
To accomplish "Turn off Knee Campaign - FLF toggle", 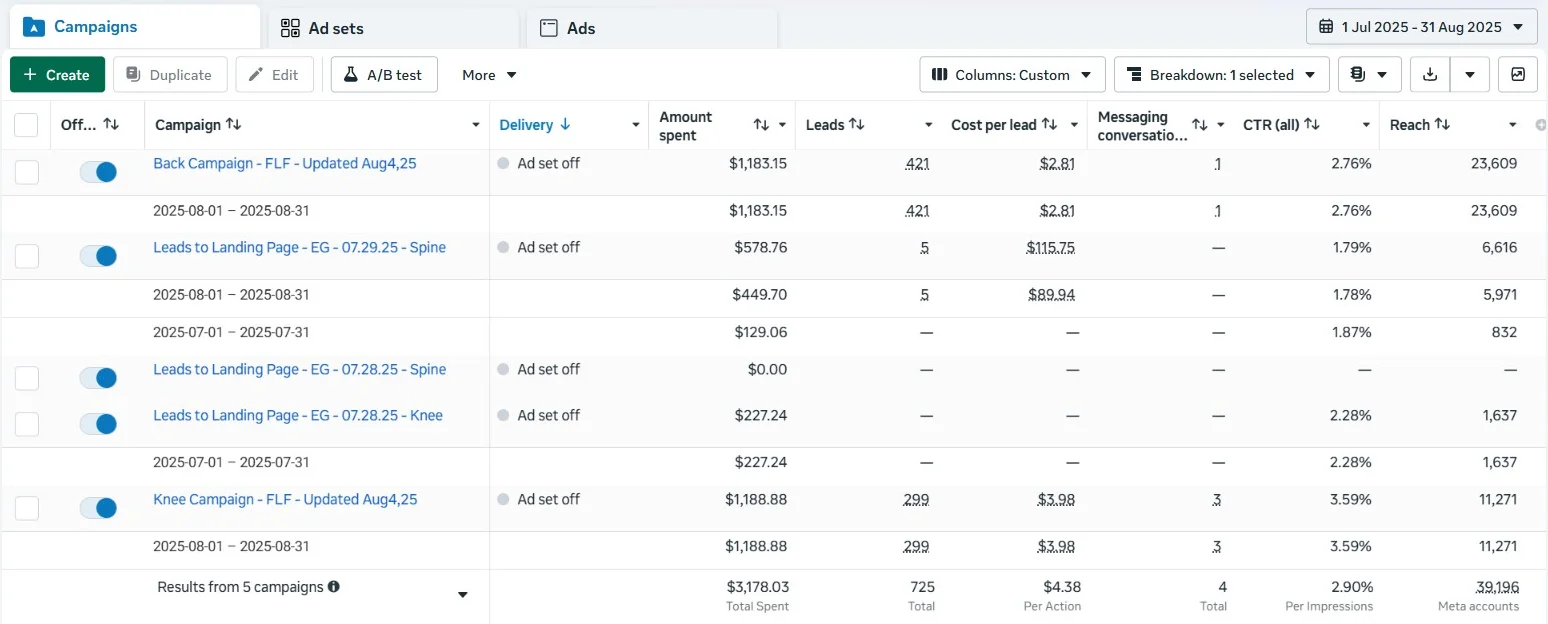I will coord(99,508).
